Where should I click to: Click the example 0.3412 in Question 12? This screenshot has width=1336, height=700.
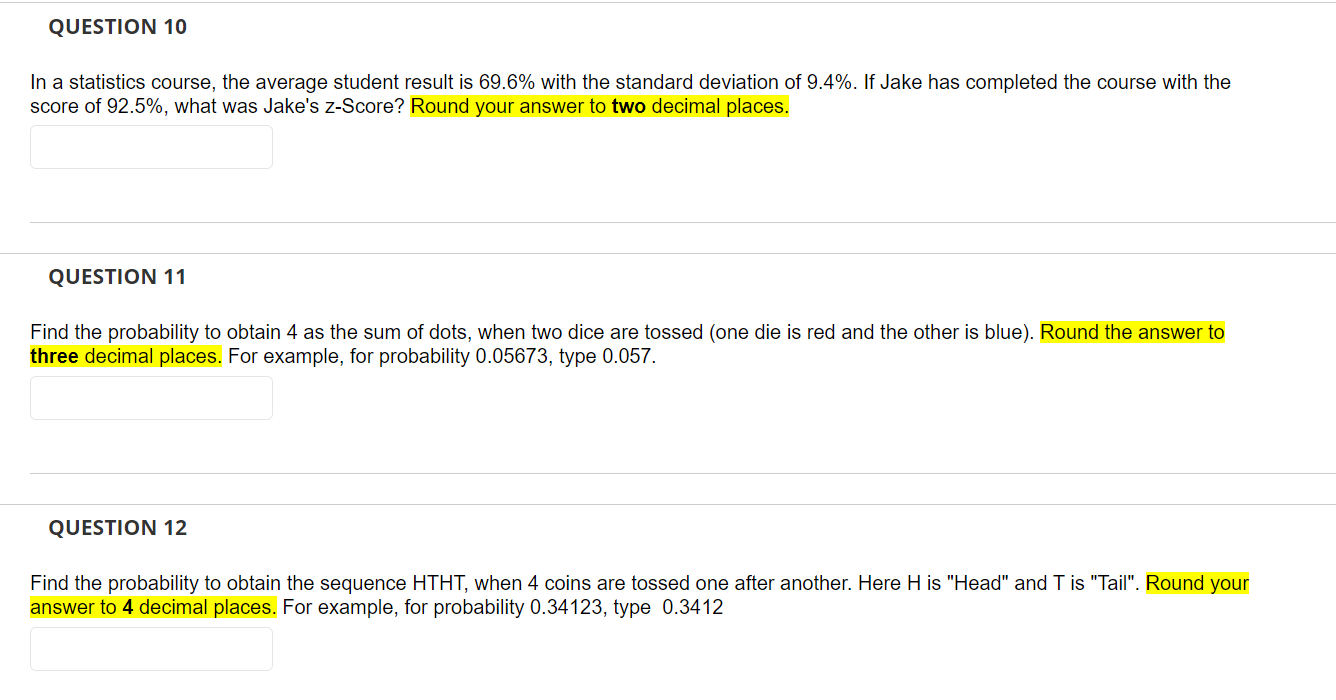(694, 607)
